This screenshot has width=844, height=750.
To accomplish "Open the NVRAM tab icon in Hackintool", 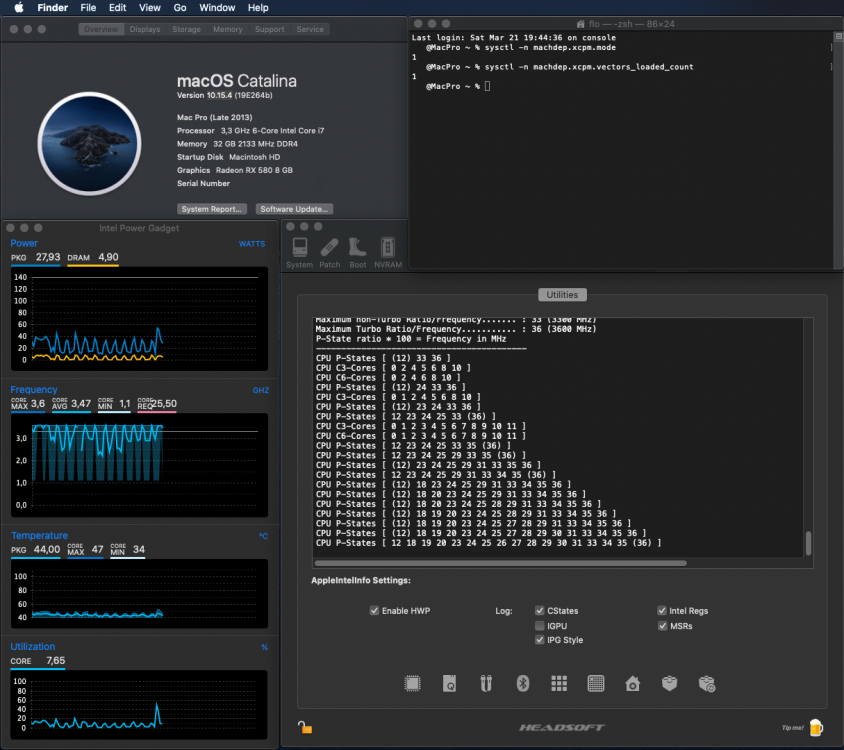I will [388, 252].
